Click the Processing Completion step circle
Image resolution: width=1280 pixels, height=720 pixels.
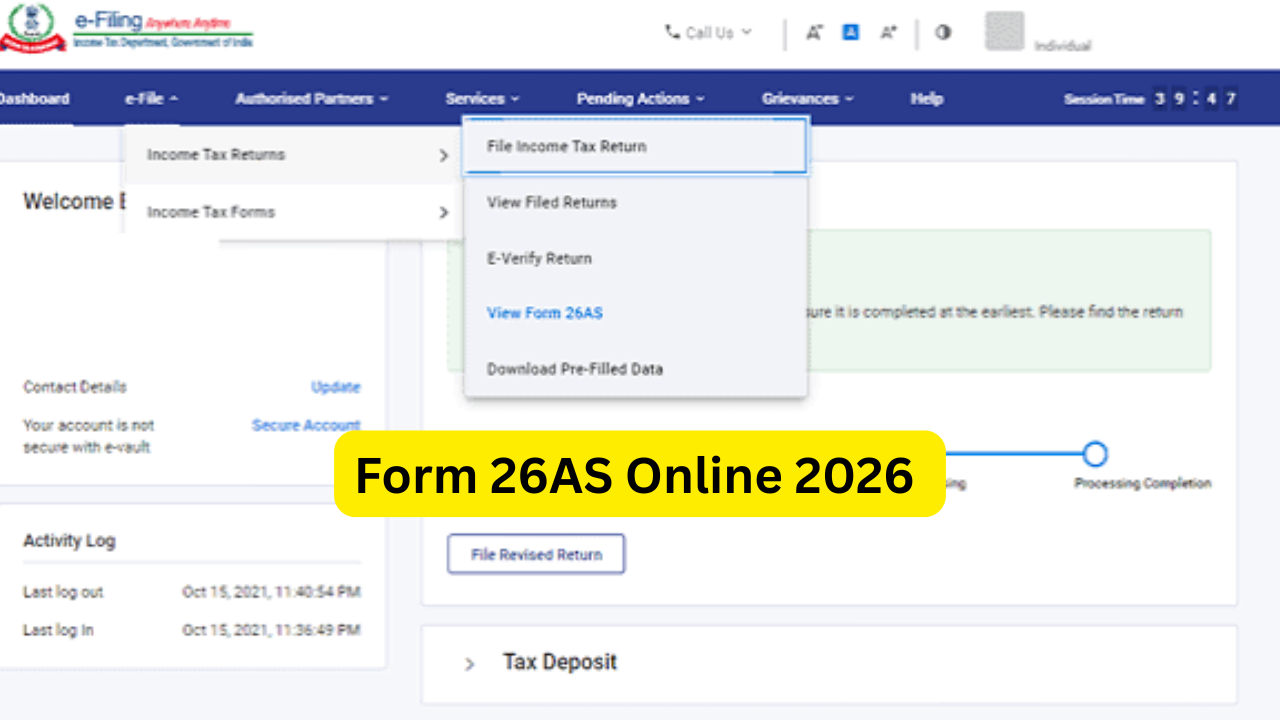[1095, 454]
